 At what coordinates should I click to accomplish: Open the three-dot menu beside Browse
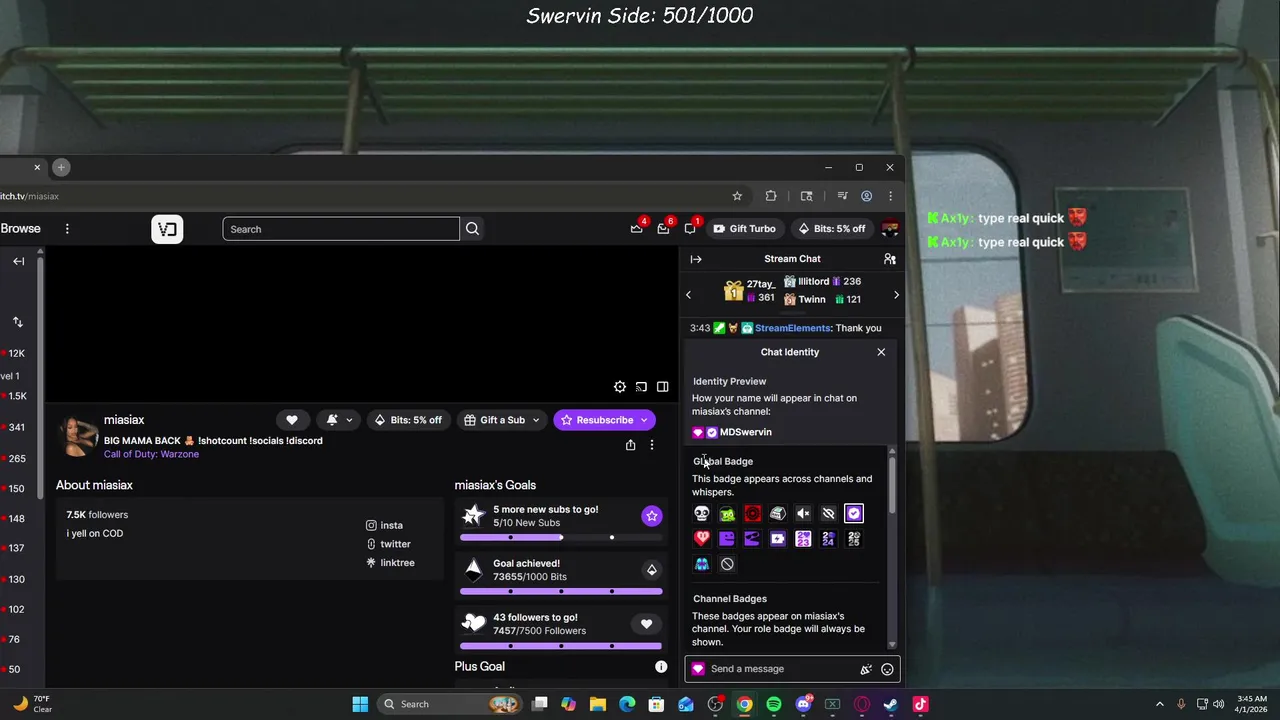pos(67,229)
